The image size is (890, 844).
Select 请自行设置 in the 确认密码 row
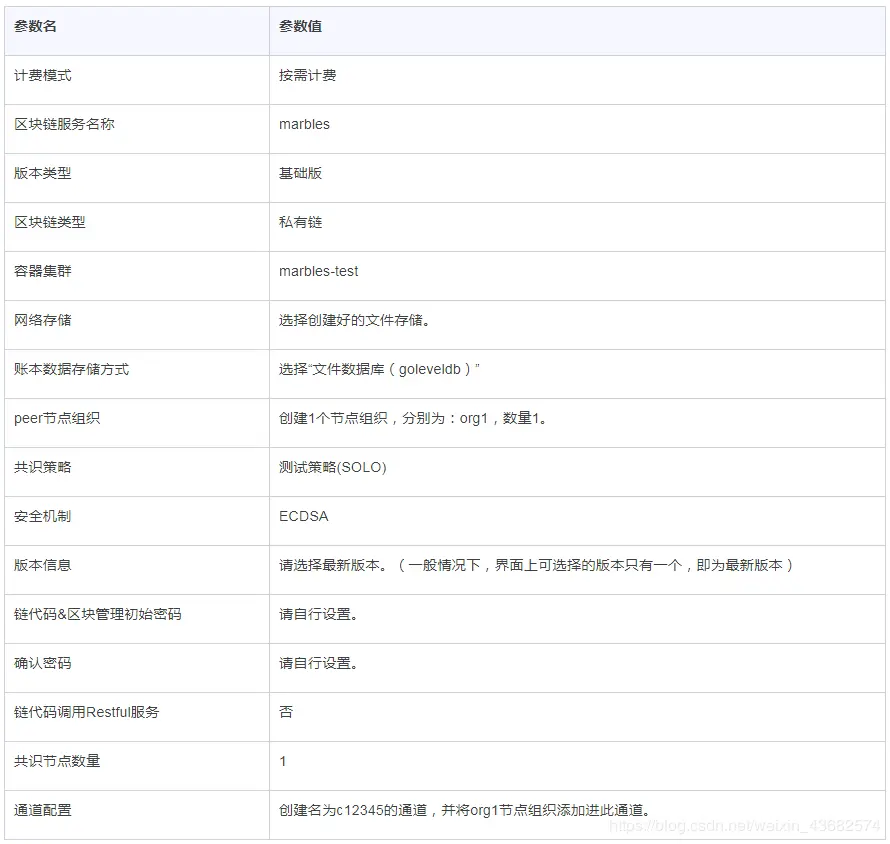coord(318,663)
